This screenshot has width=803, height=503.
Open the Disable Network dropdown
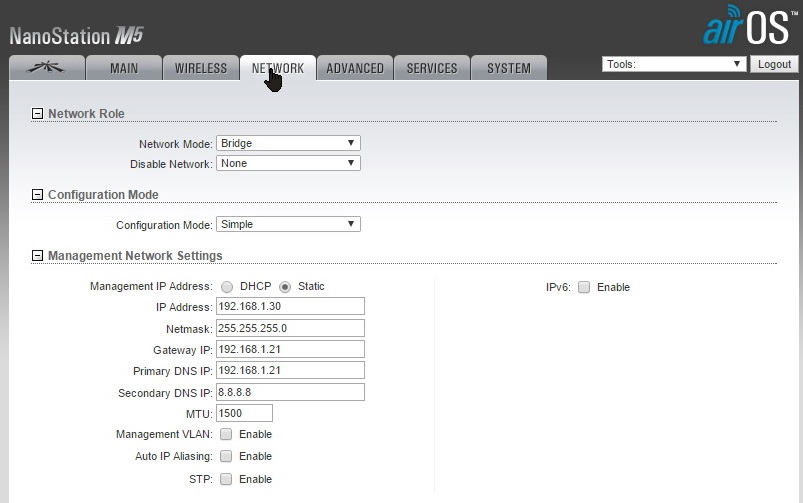click(x=288, y=163)
